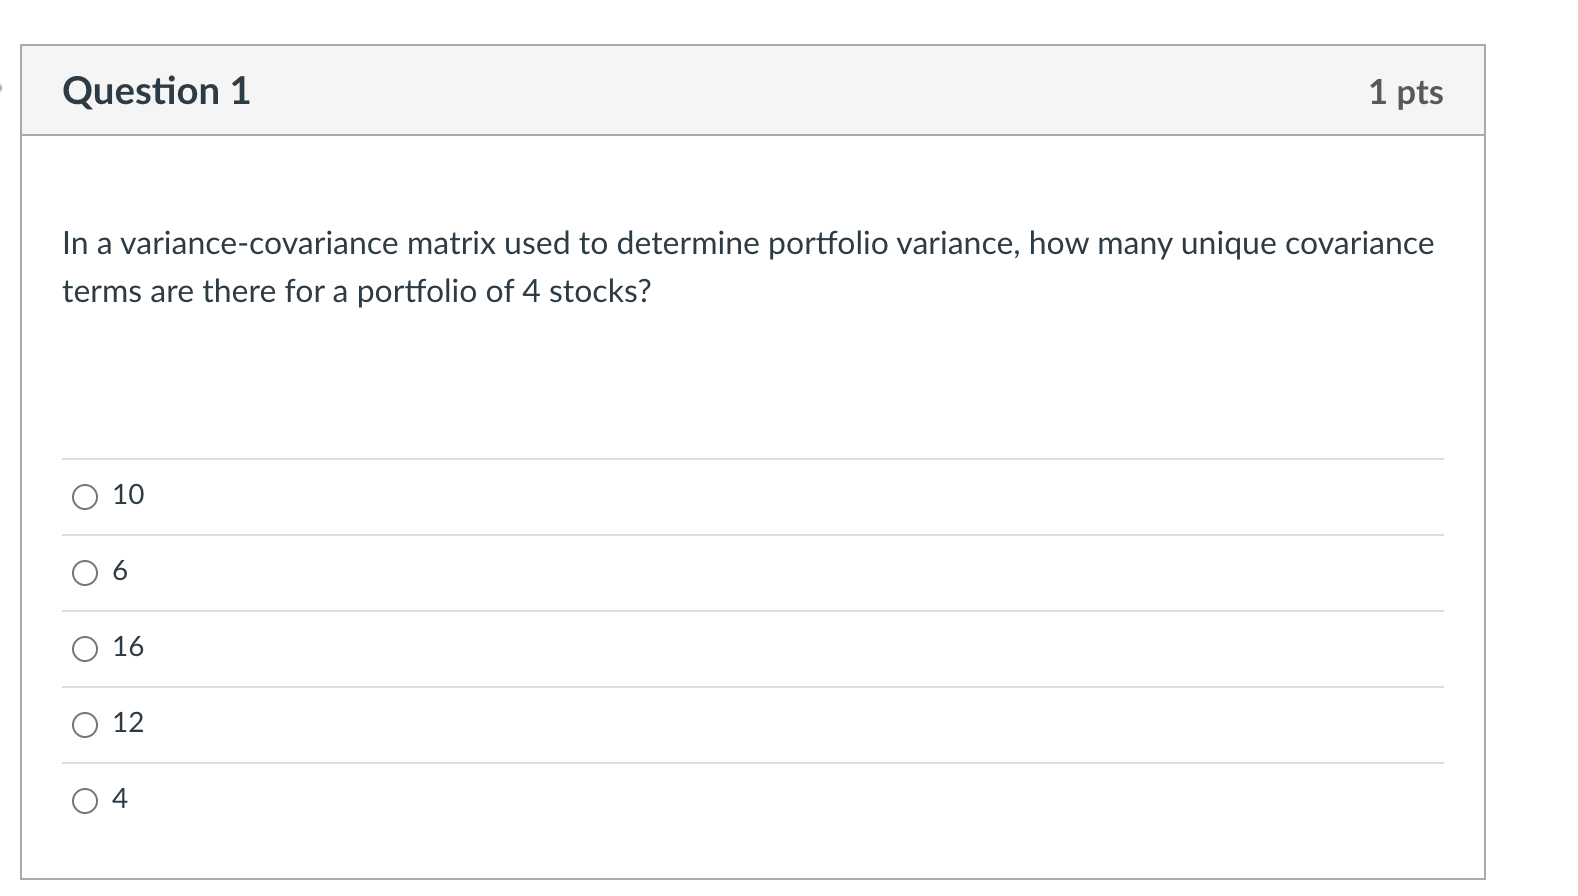The width and height of the screenshot is (1578, 896).
Task: Click the answer option text "16"
Action: [128, 647]
